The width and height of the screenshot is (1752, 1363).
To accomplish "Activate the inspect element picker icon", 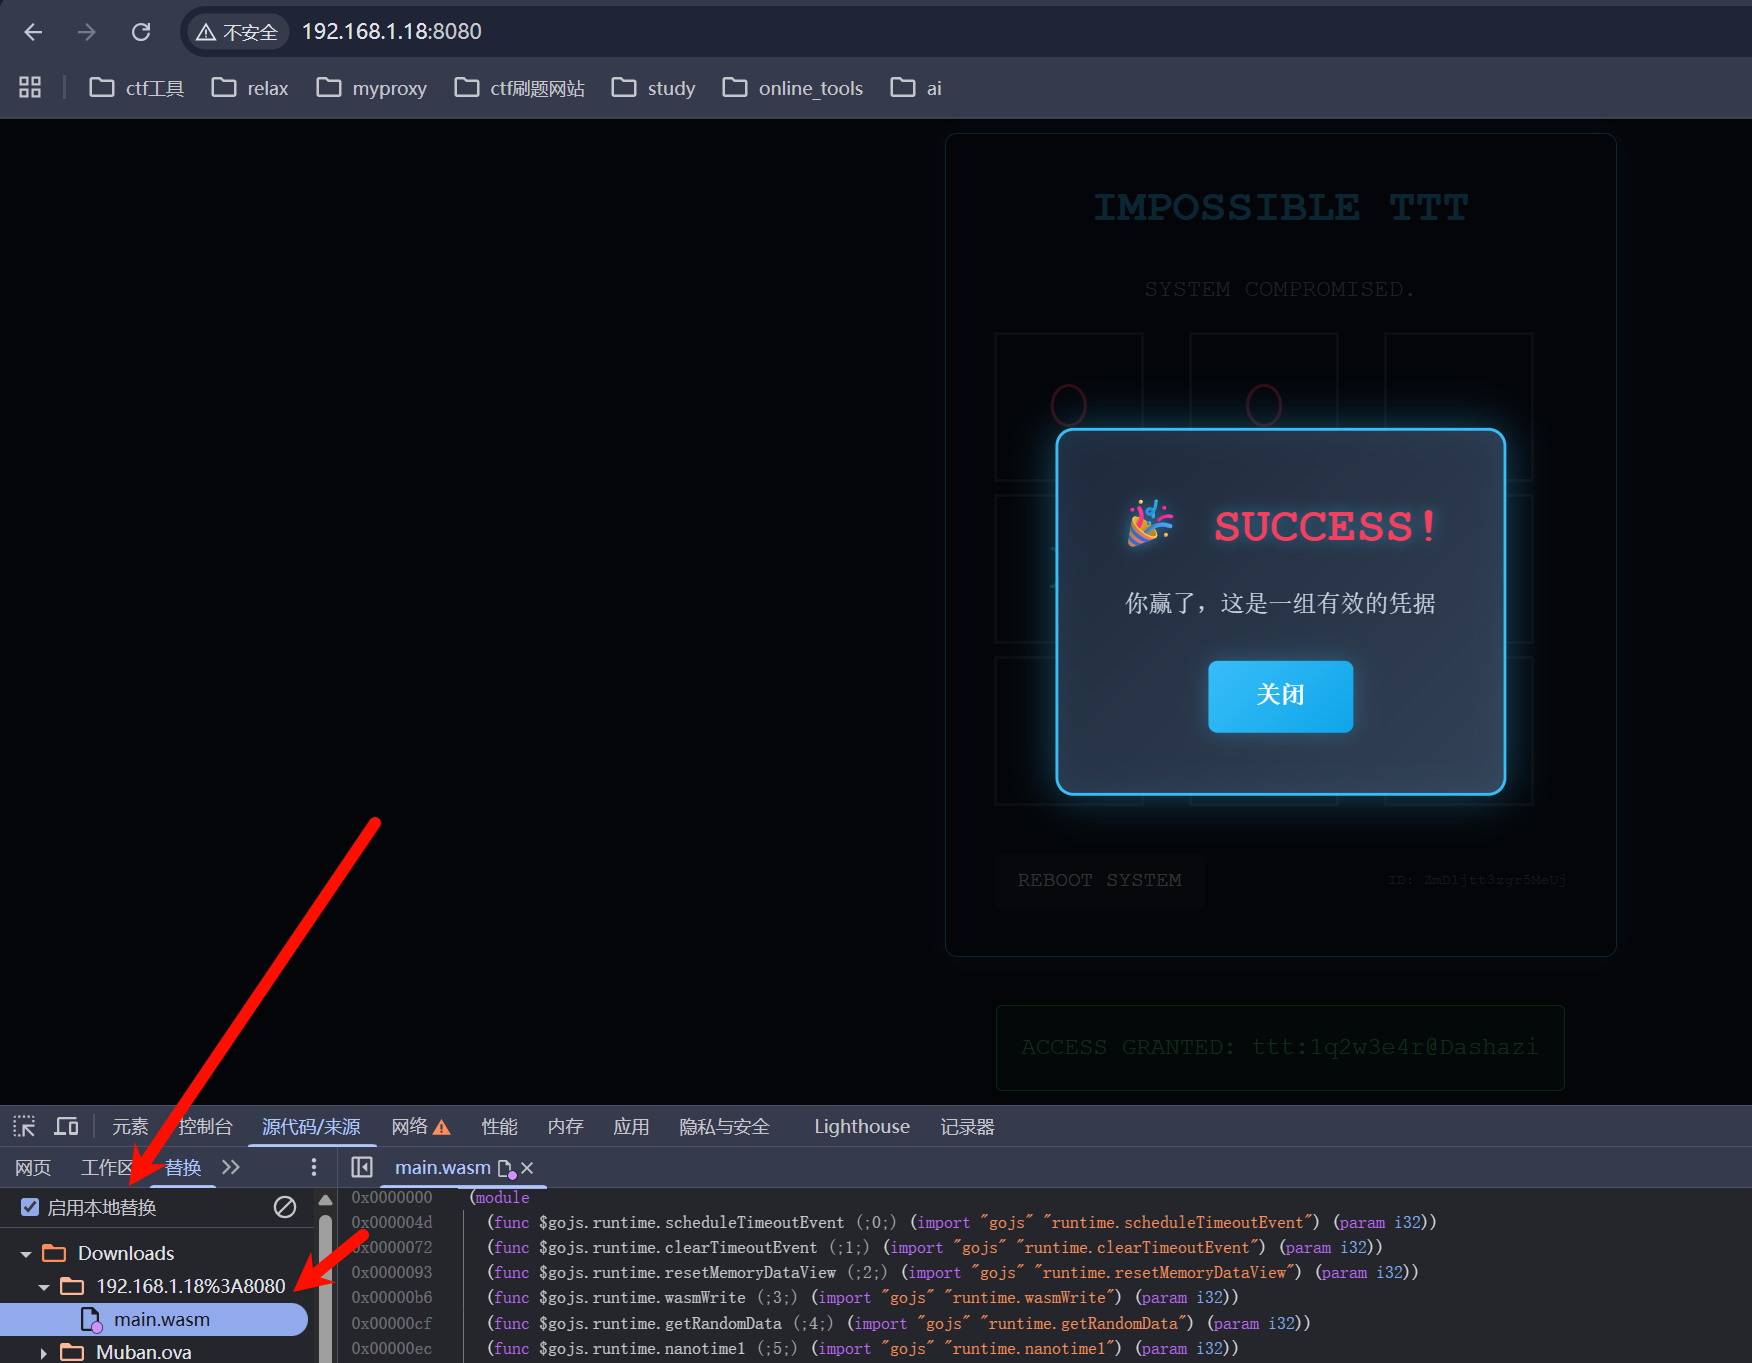I will click(24, 1127).
